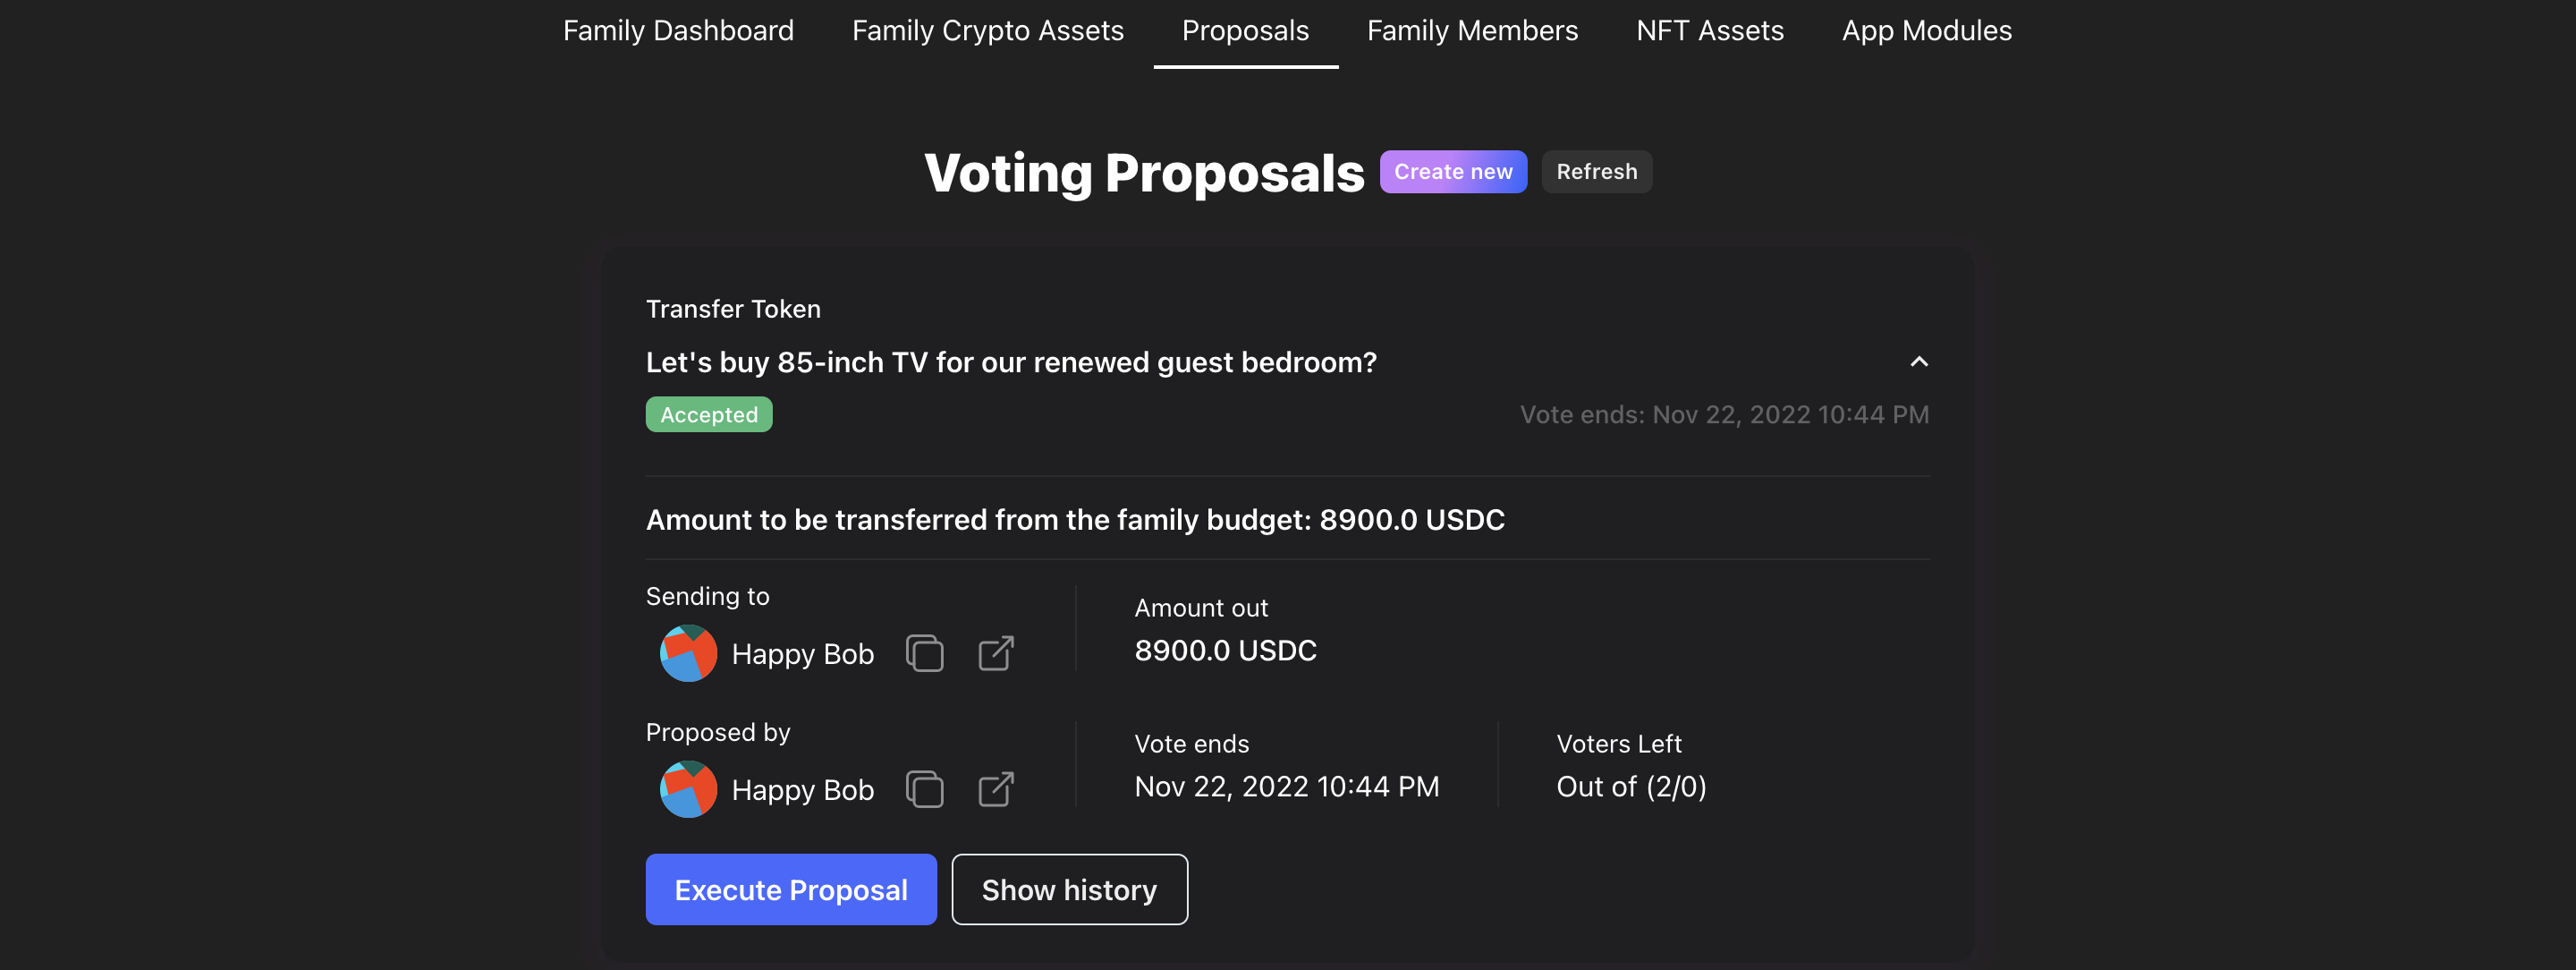This screenshot has height=970, width=2576.
Task: Go to Family Members tab
Action: point(1472,30)
